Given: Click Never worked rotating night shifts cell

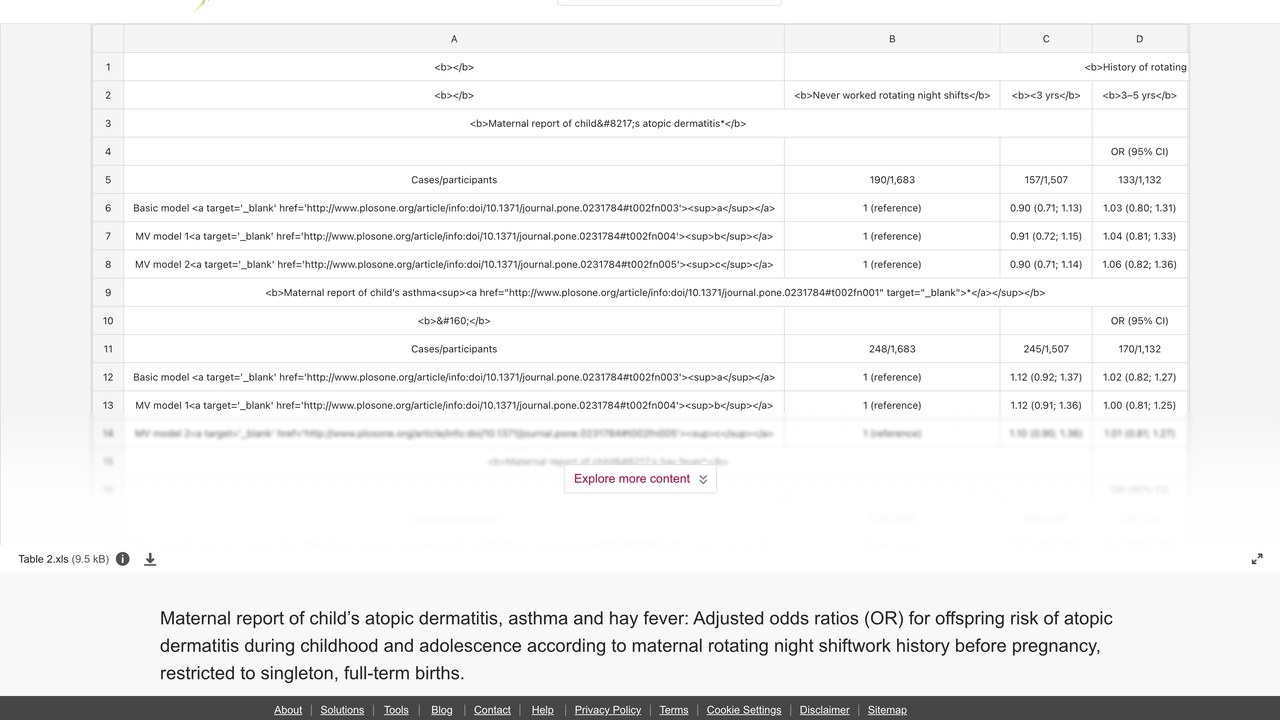Looking at the screenshot, I should point(892,96).
